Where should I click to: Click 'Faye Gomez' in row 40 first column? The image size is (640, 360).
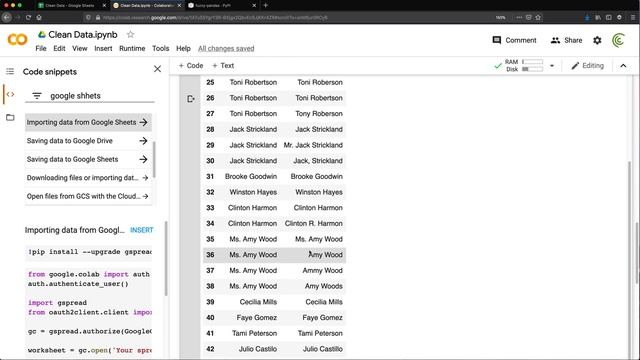256,318
